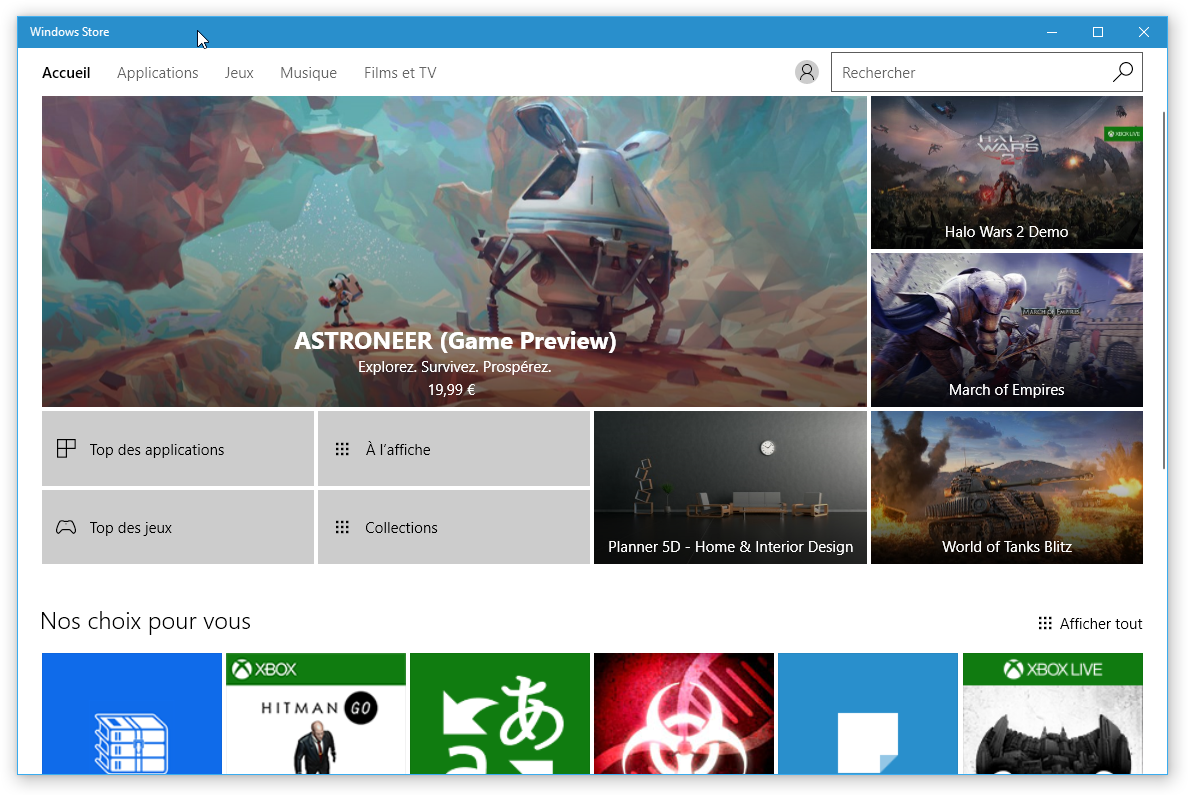Image resolution: width=1188 pixels, height=795 pixels.
Task: Click the Top des applications button
Action: tap(178, 449)
